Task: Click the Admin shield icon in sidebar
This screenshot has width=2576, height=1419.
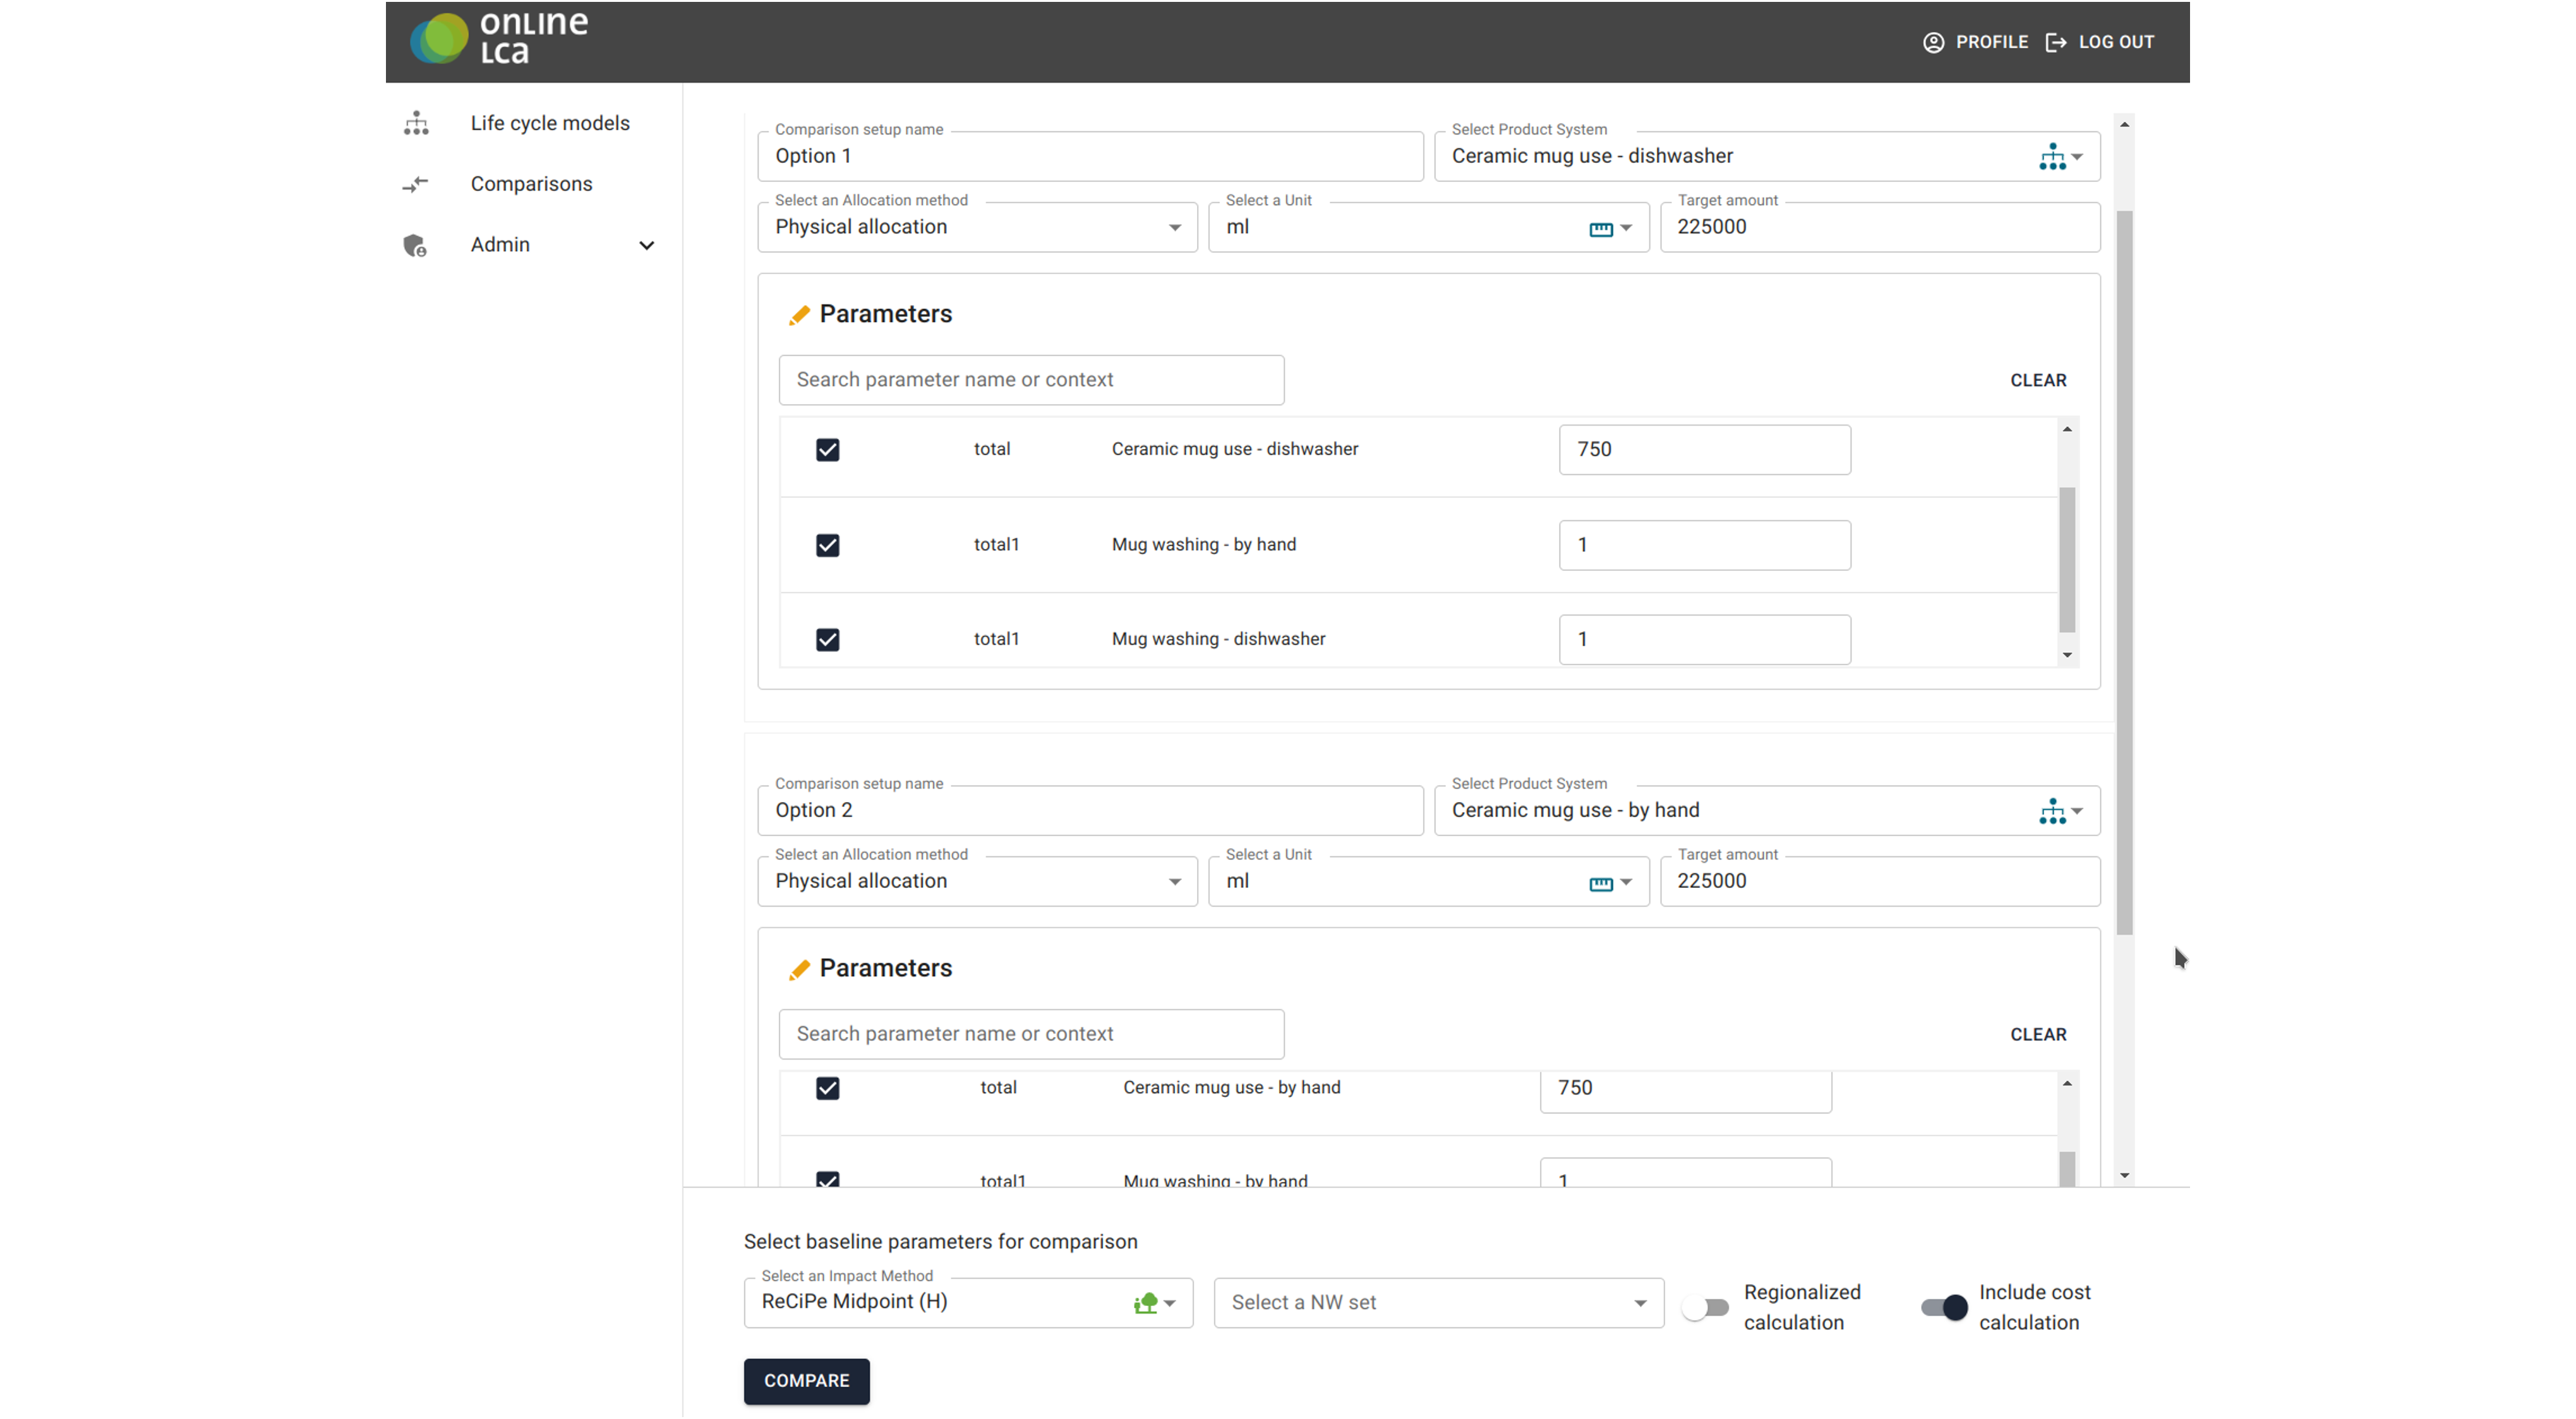Action: (x=415, y=245)
